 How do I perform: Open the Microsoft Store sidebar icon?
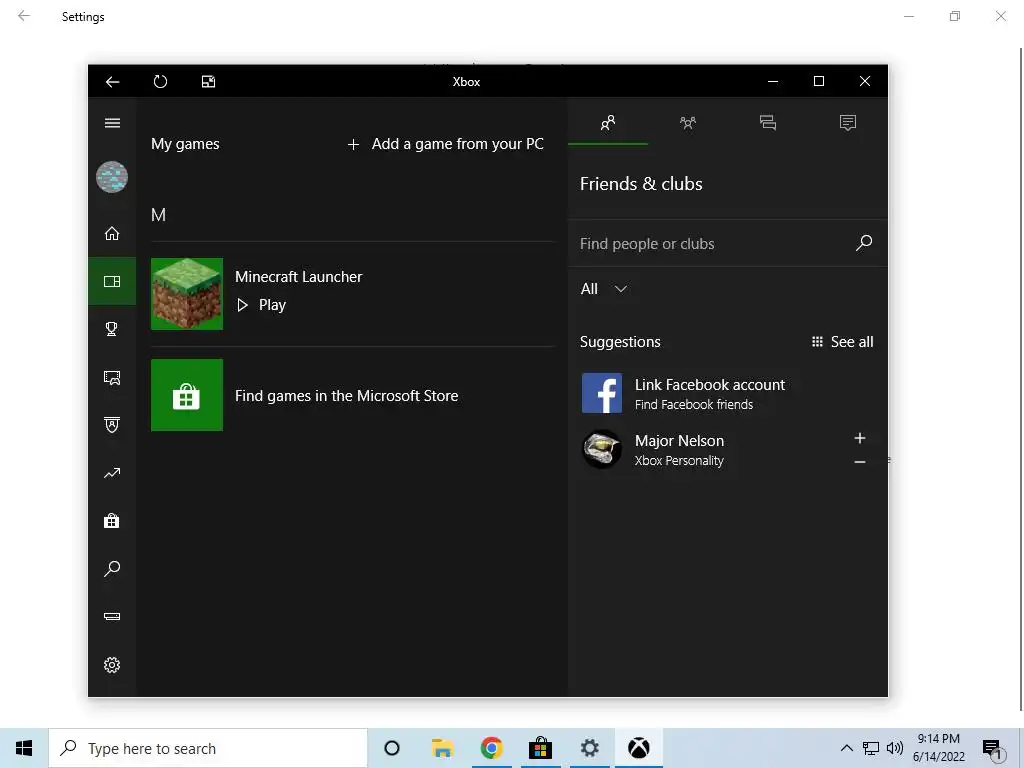112,520
